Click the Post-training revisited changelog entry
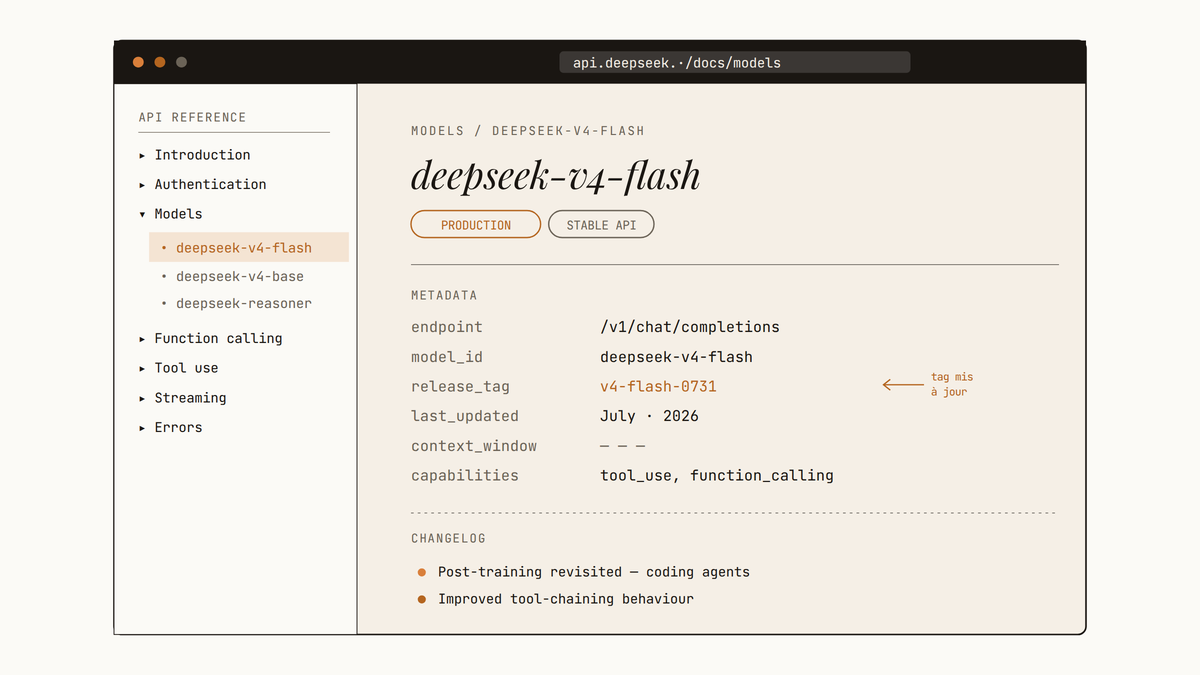1200x675 pixels. point(594,572)
